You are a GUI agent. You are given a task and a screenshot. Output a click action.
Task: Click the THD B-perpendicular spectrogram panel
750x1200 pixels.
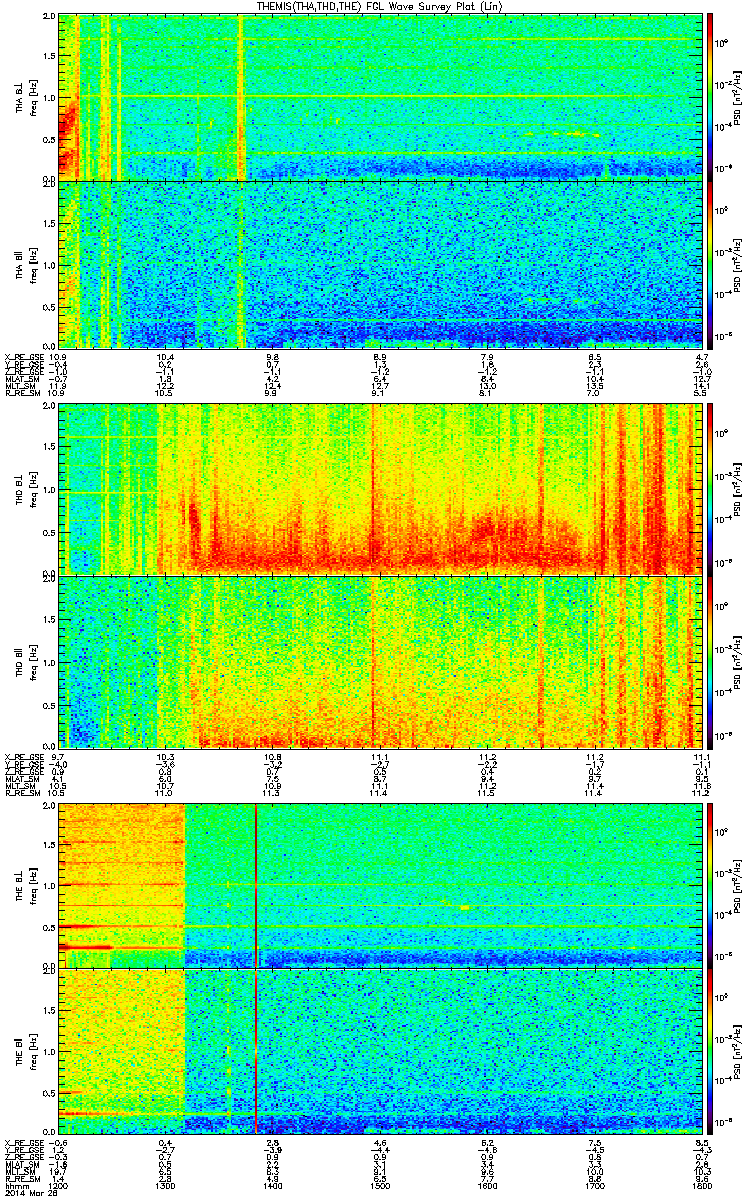pos(381,489)
